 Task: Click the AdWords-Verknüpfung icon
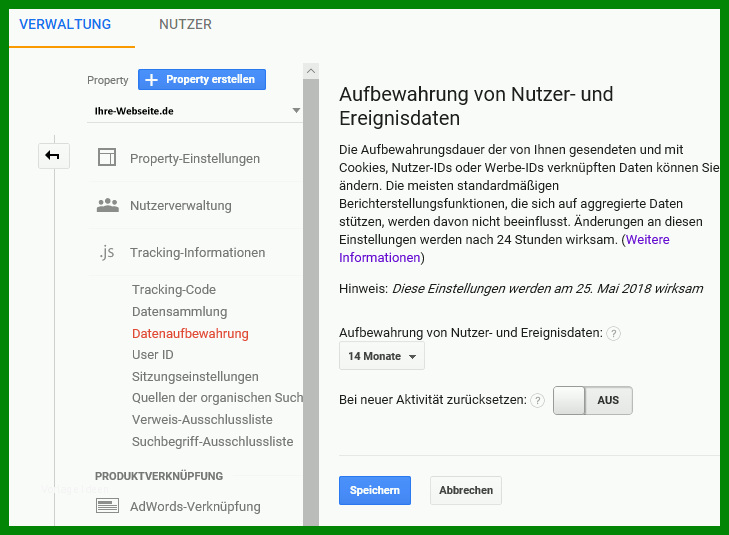coord(107,506)
